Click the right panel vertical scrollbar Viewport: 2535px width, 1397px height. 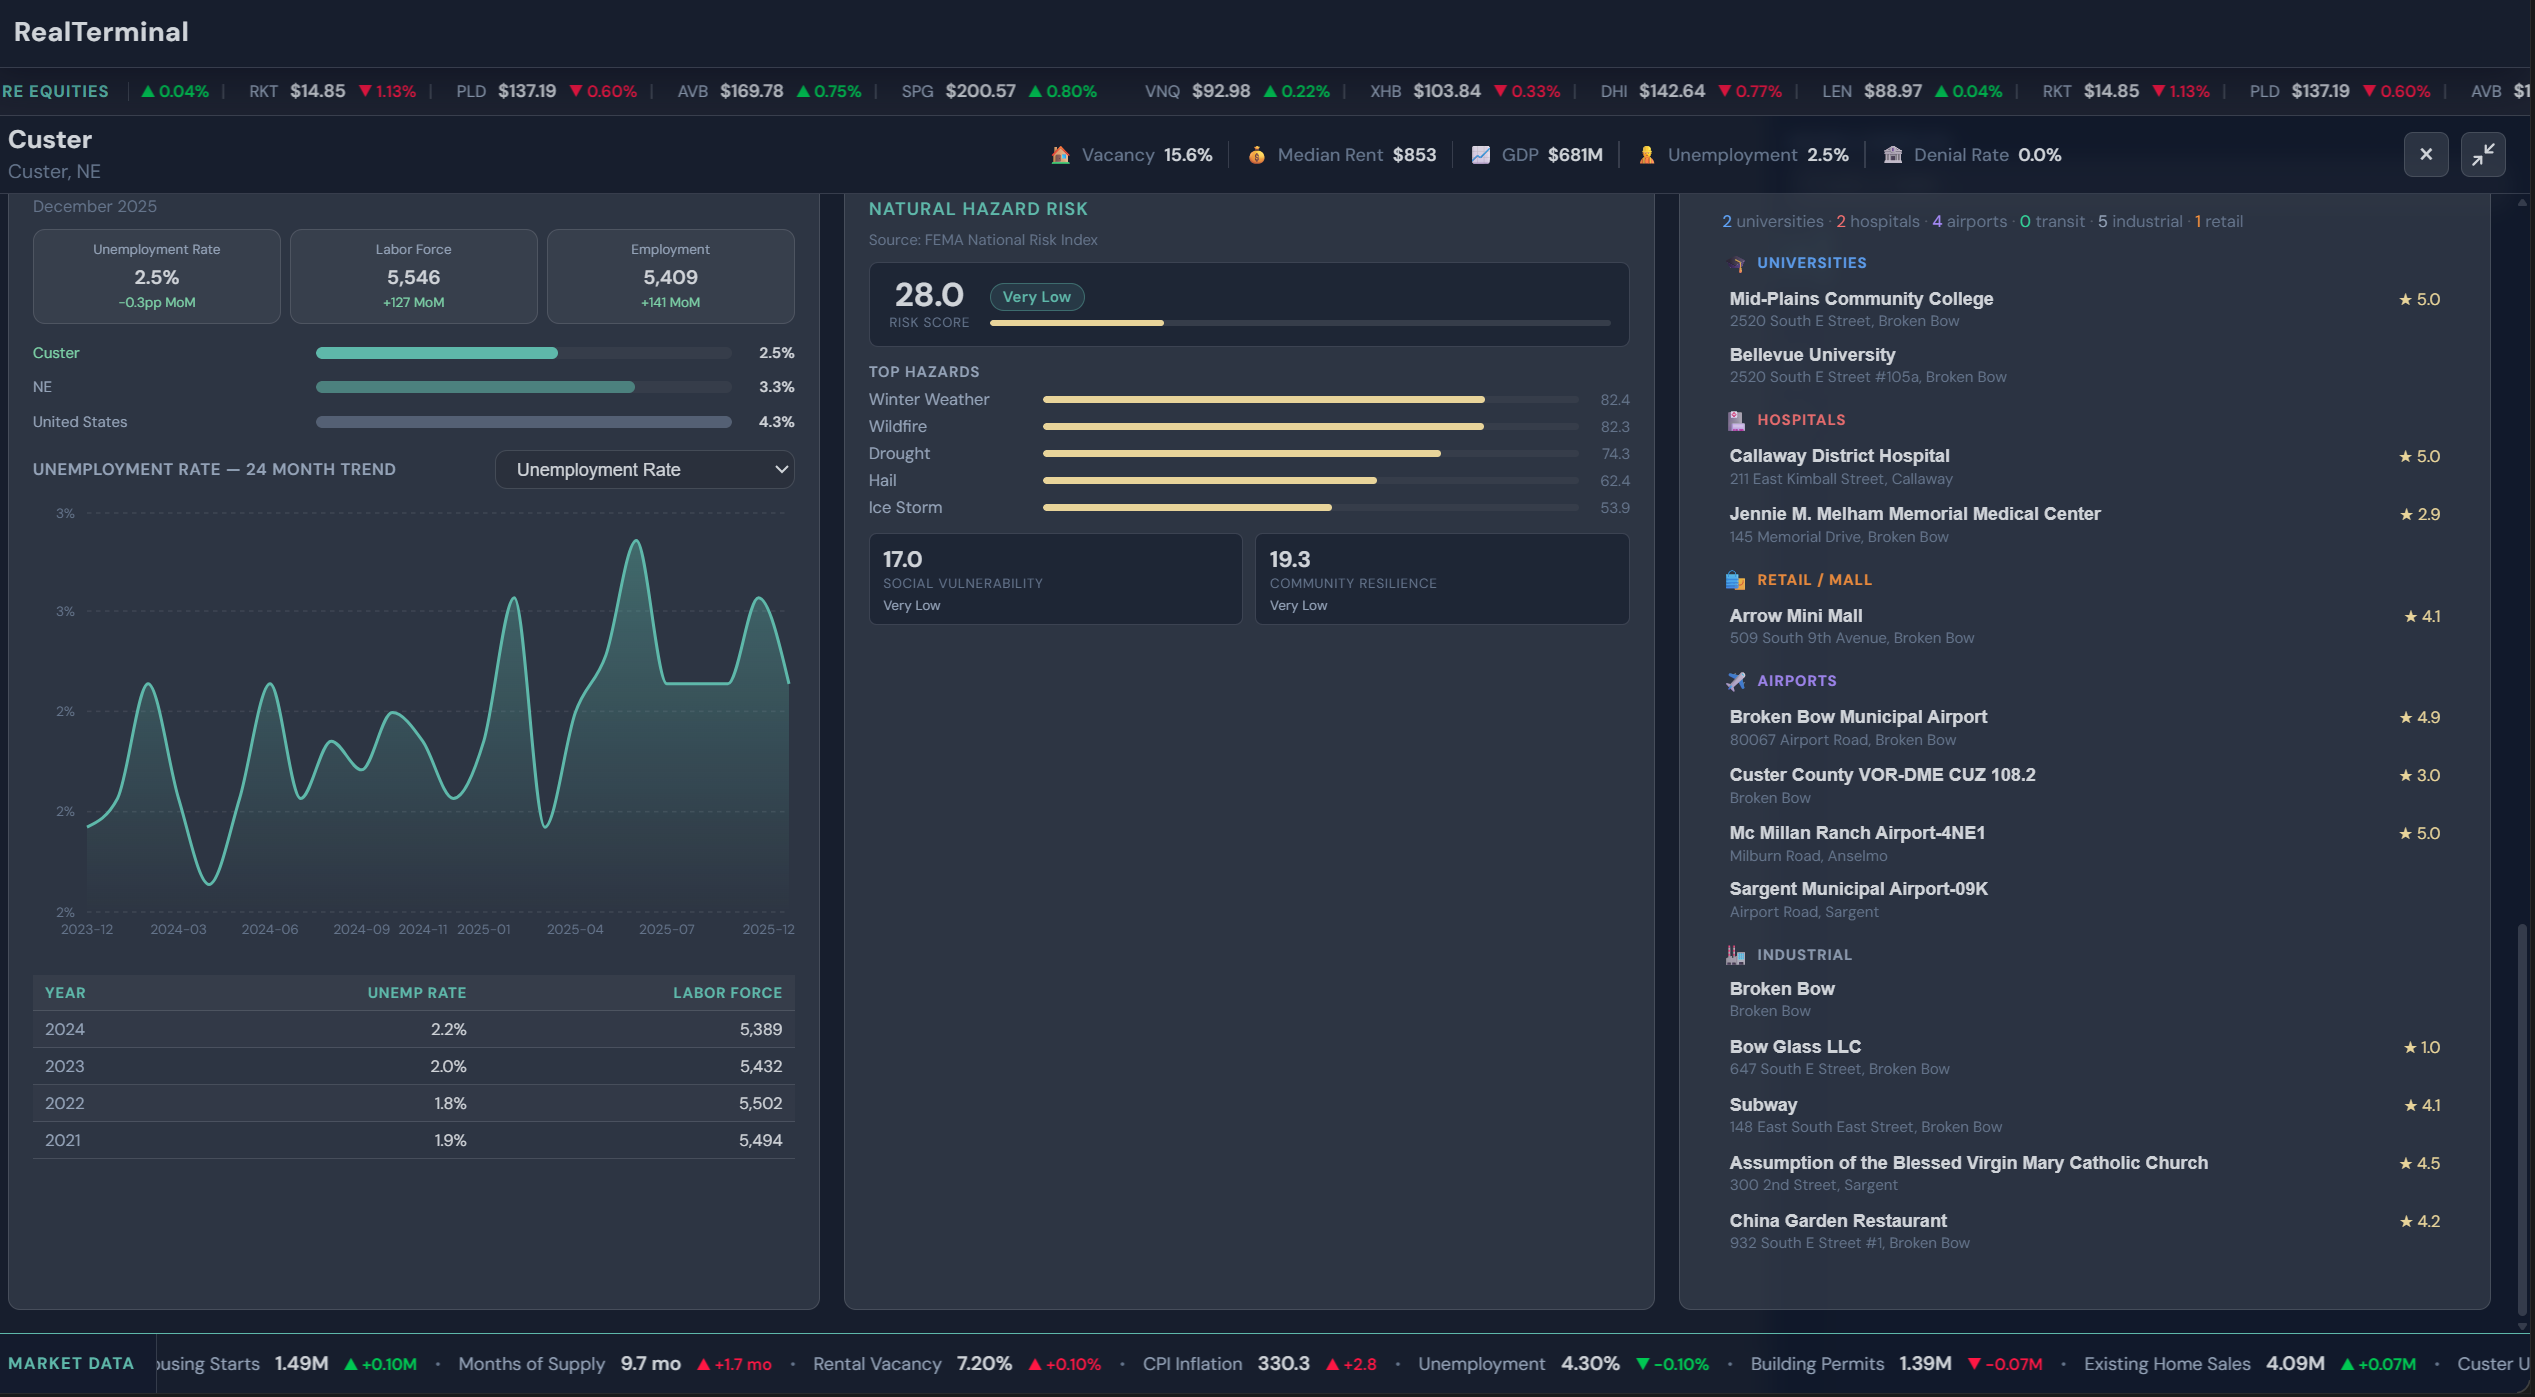pos(2522,1120)
